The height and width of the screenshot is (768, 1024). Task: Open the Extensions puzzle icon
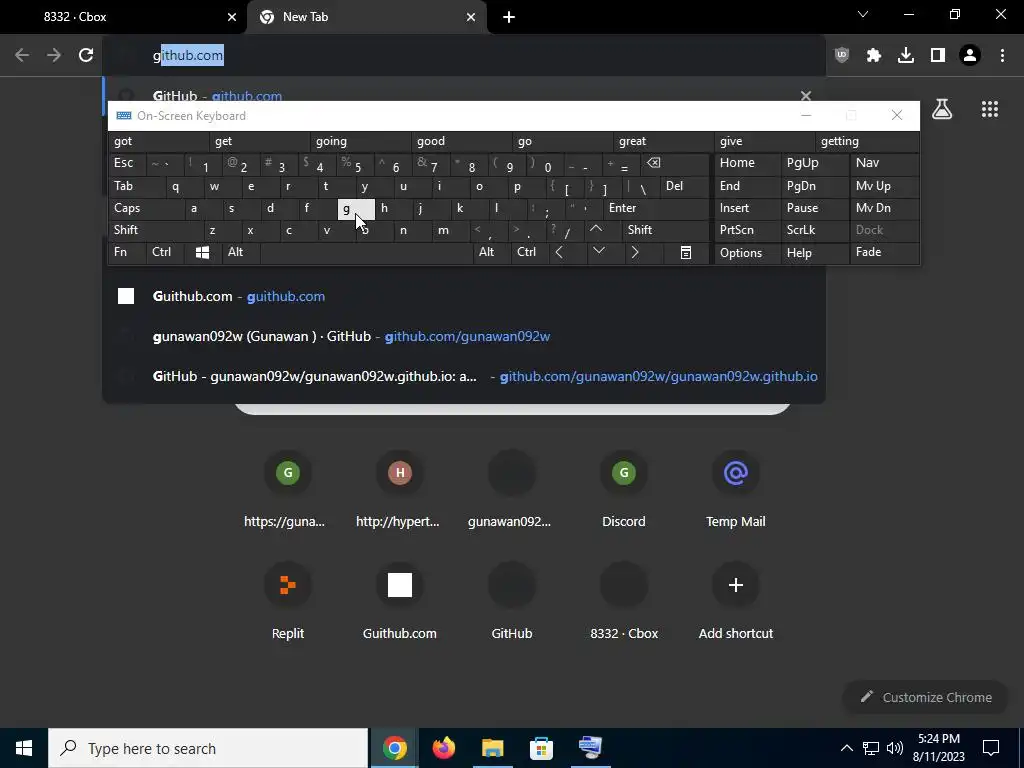[x=874, y=55]
